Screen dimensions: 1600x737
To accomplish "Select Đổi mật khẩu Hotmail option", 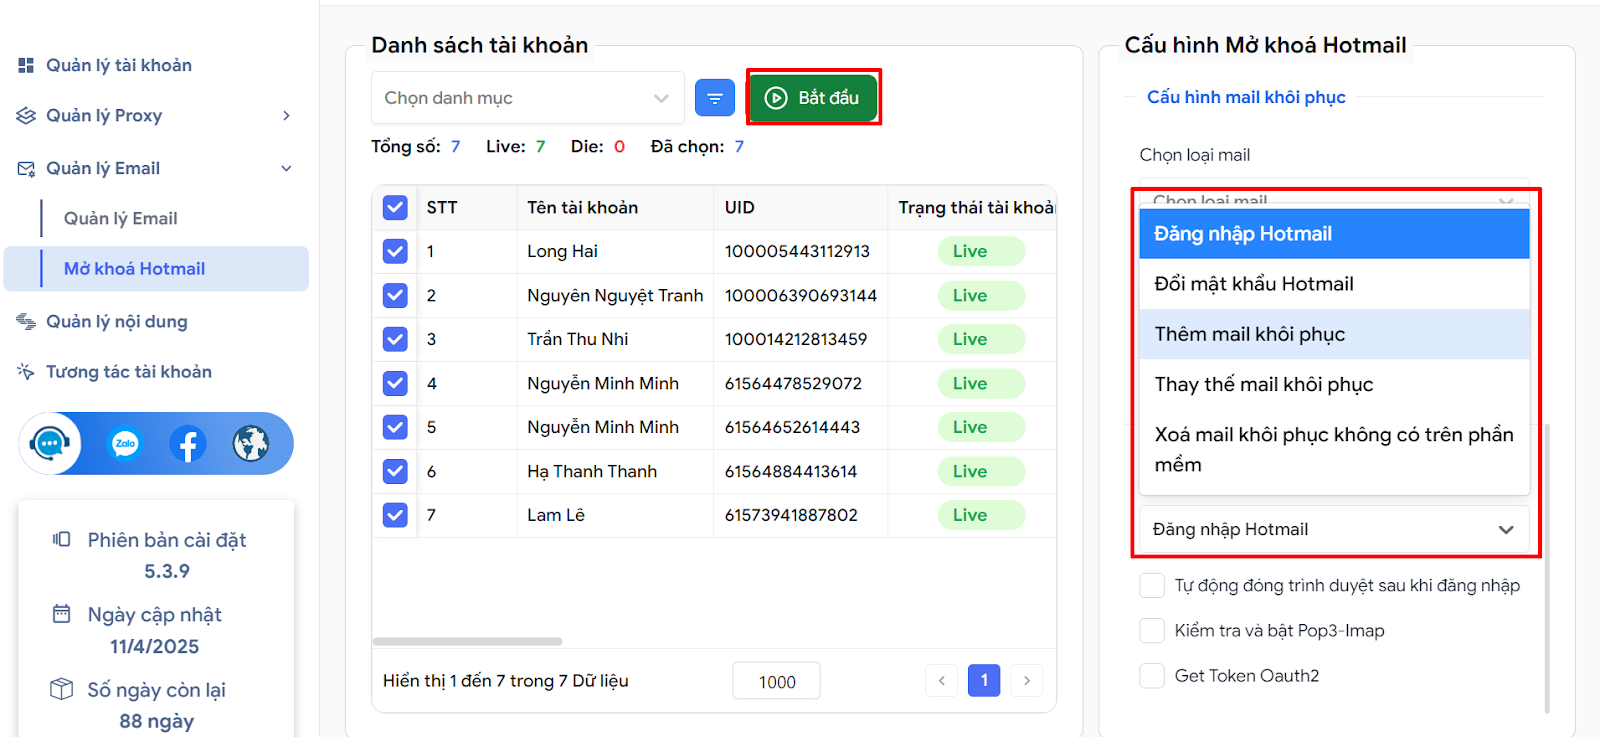I will (1335, 284).
